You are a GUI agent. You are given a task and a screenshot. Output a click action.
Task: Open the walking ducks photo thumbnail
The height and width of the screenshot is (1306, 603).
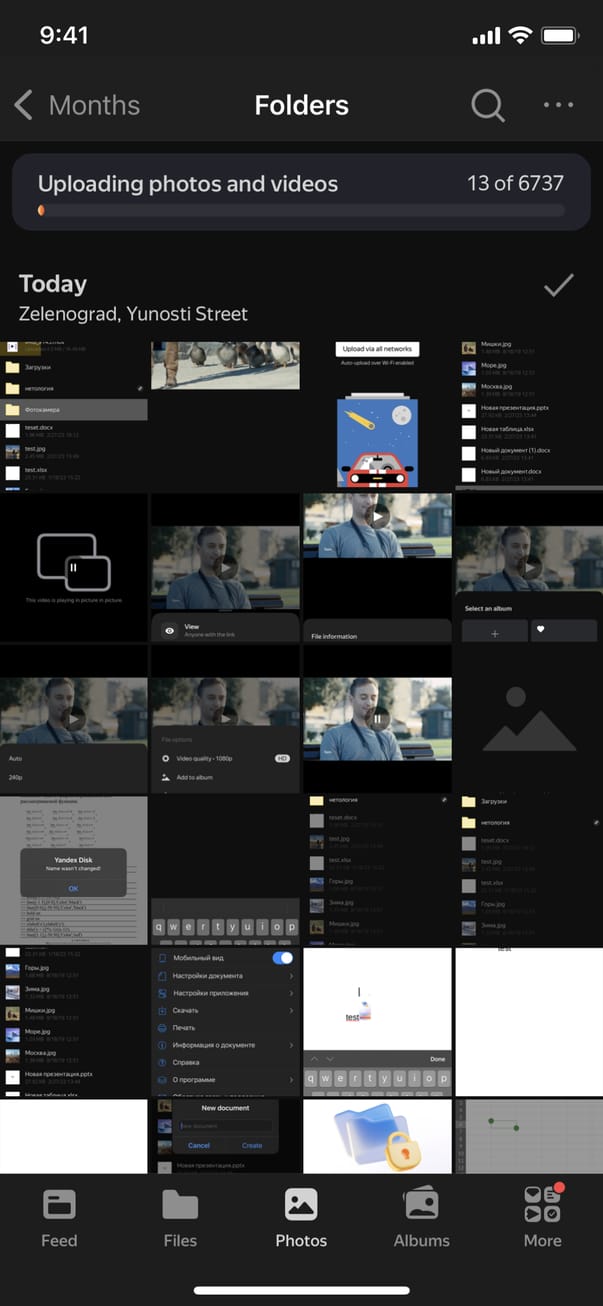point(225,365)
